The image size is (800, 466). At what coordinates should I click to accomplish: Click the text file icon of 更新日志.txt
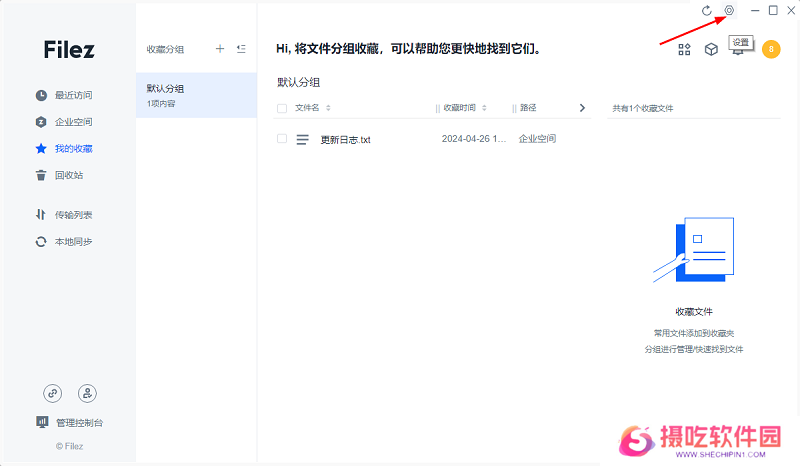pyautogui.click(x=303, y=139)
